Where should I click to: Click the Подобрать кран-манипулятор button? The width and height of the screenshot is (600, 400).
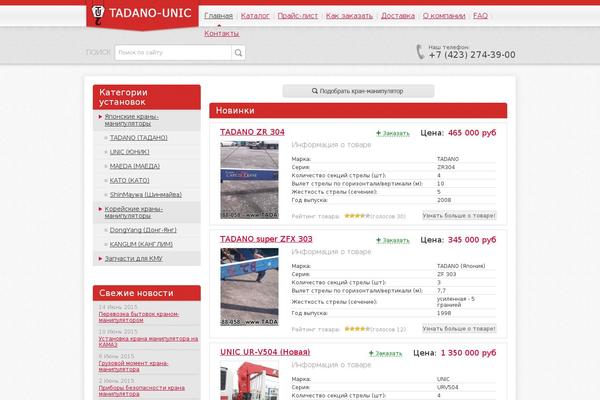(x=358, y=91)
